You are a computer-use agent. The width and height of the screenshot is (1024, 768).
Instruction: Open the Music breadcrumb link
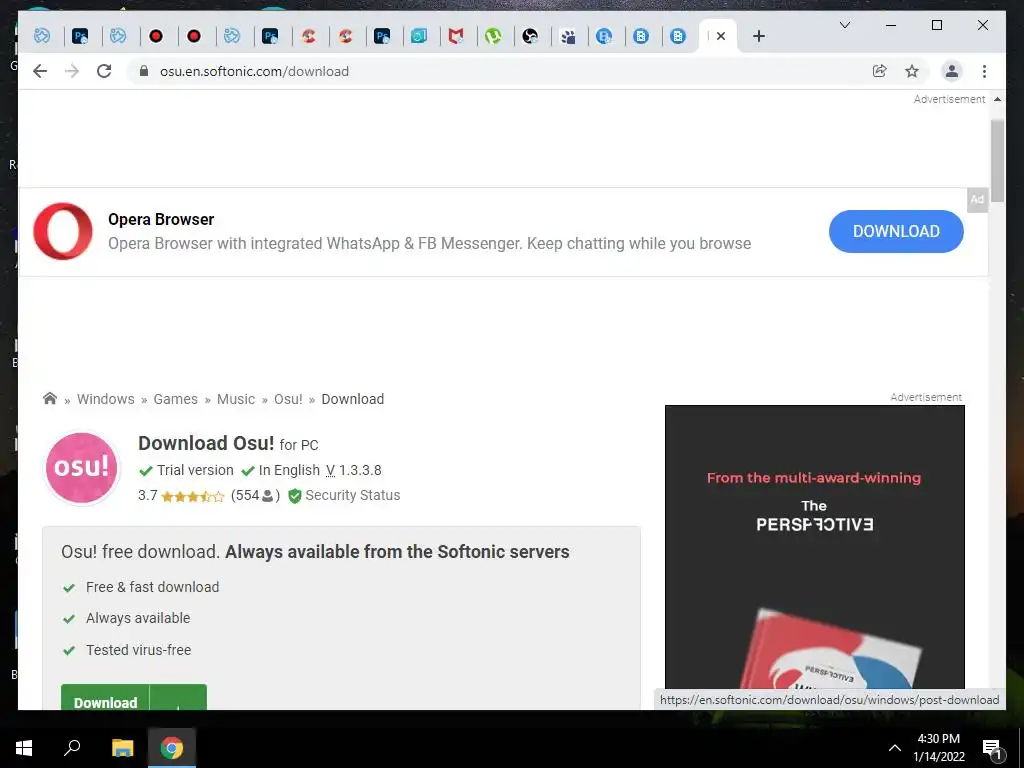[x=236, y=399]
